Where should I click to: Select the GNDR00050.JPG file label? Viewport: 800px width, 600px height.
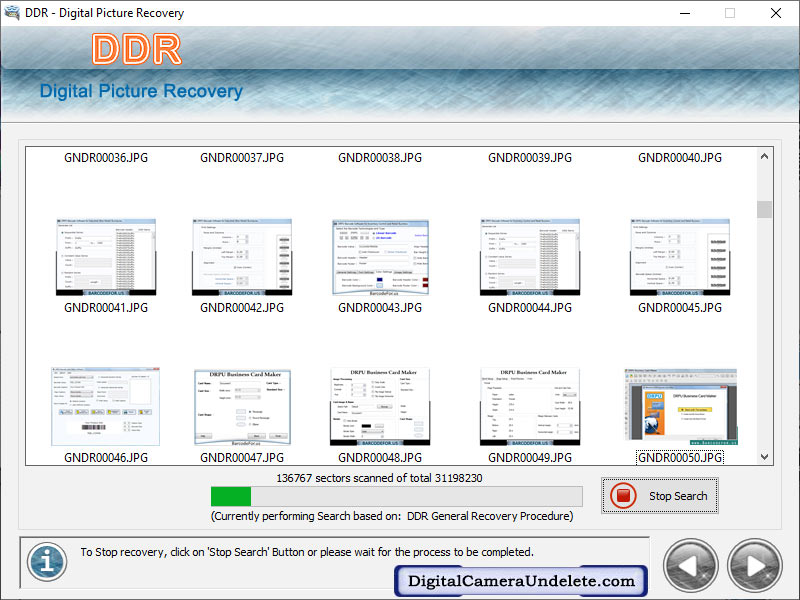pyautogui.click(x=679, y=457)
